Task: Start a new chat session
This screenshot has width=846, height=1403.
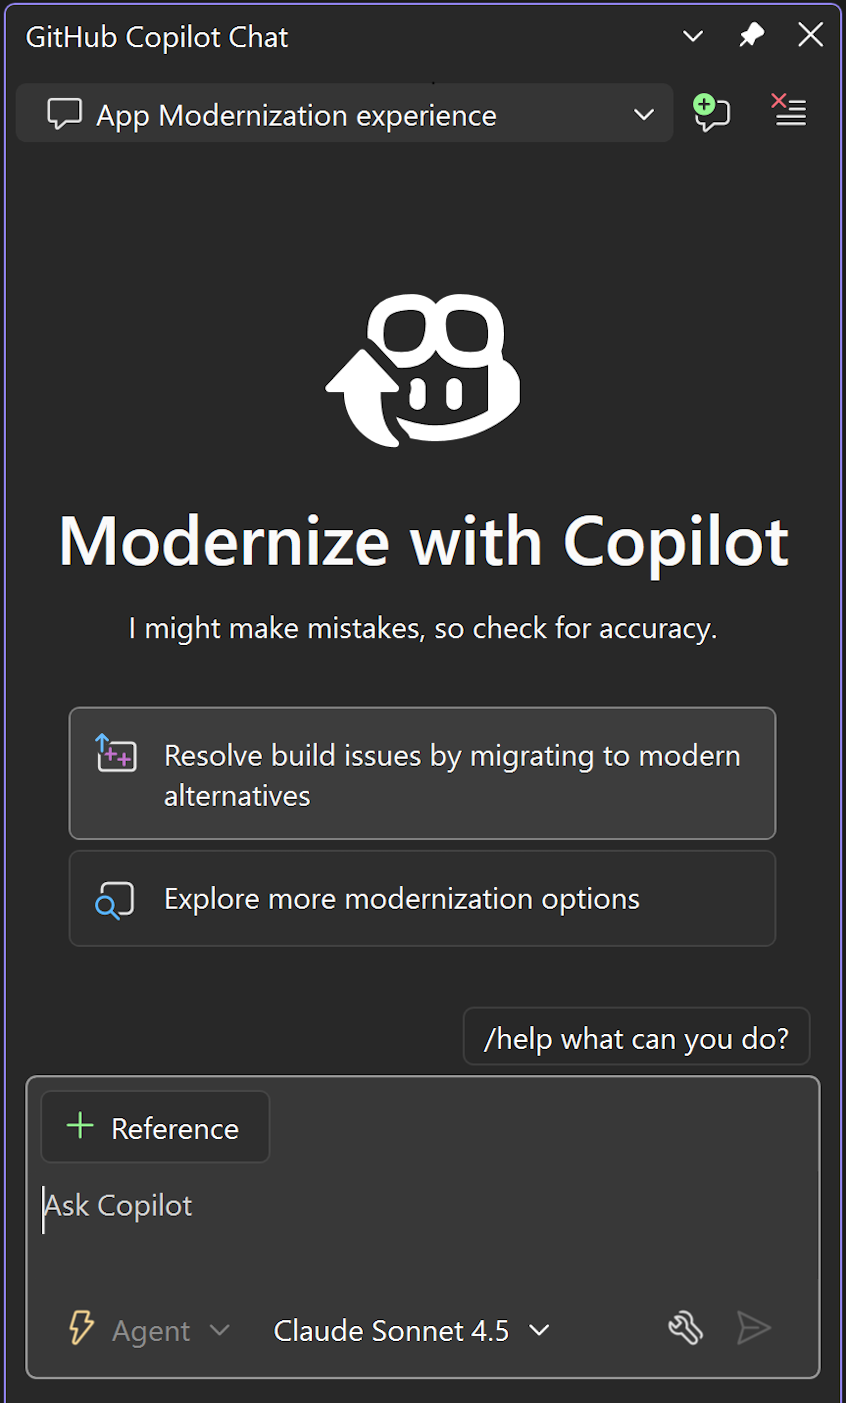Action: (x=712, y=113)
